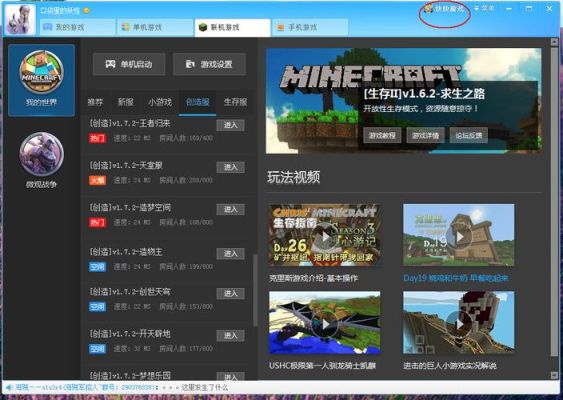Select the 联机游戏 tab
Viewport: 563px width, 400px height.
tap(232, 27)
